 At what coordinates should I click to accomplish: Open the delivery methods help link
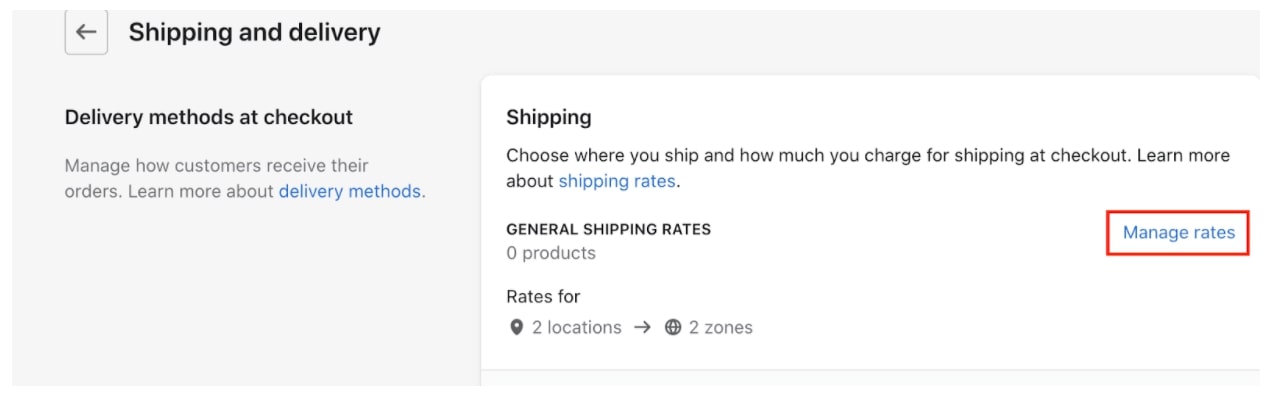tap(349, 191)
